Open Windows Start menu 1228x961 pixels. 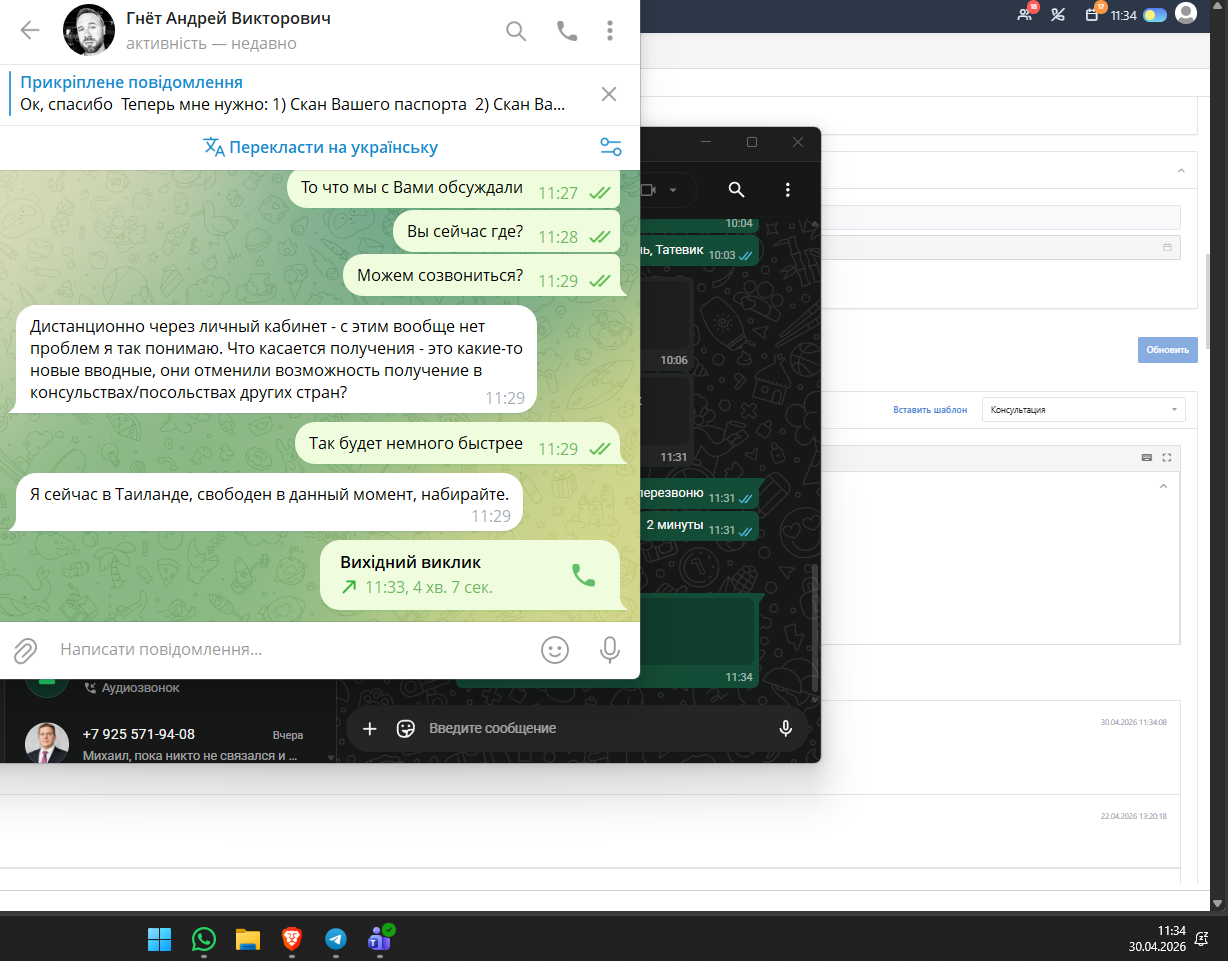coord(160,939)
